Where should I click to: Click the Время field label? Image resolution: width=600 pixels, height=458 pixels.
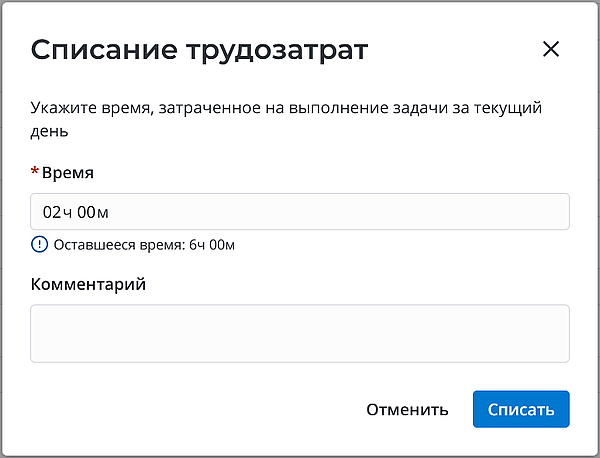click(x=68, y=172)
